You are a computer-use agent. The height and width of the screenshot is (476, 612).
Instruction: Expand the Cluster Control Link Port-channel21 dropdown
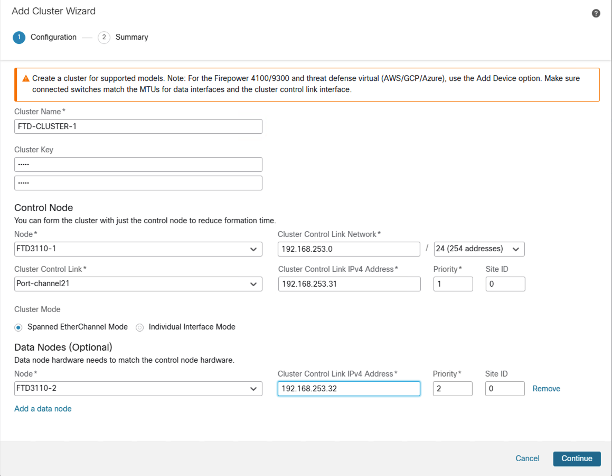138,284
